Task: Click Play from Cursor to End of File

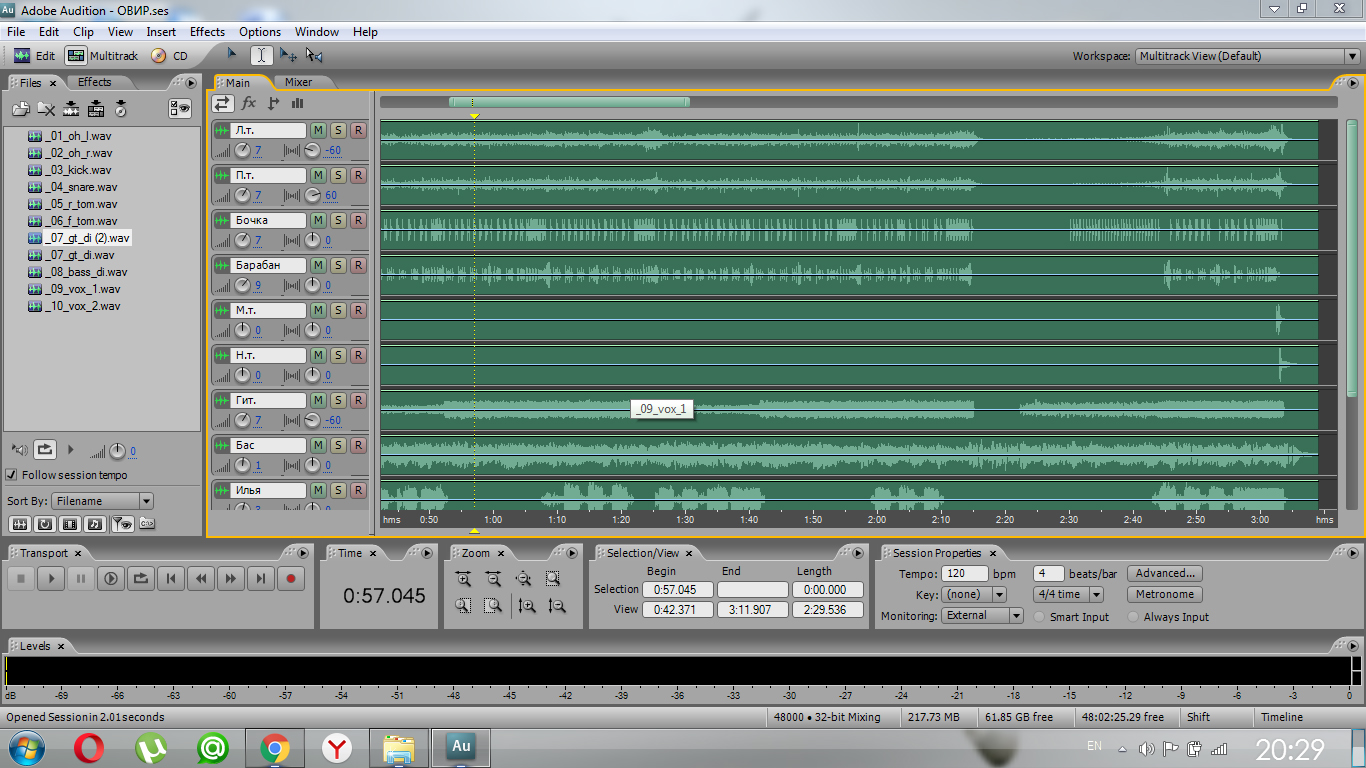Action: (x=111, y=578)
